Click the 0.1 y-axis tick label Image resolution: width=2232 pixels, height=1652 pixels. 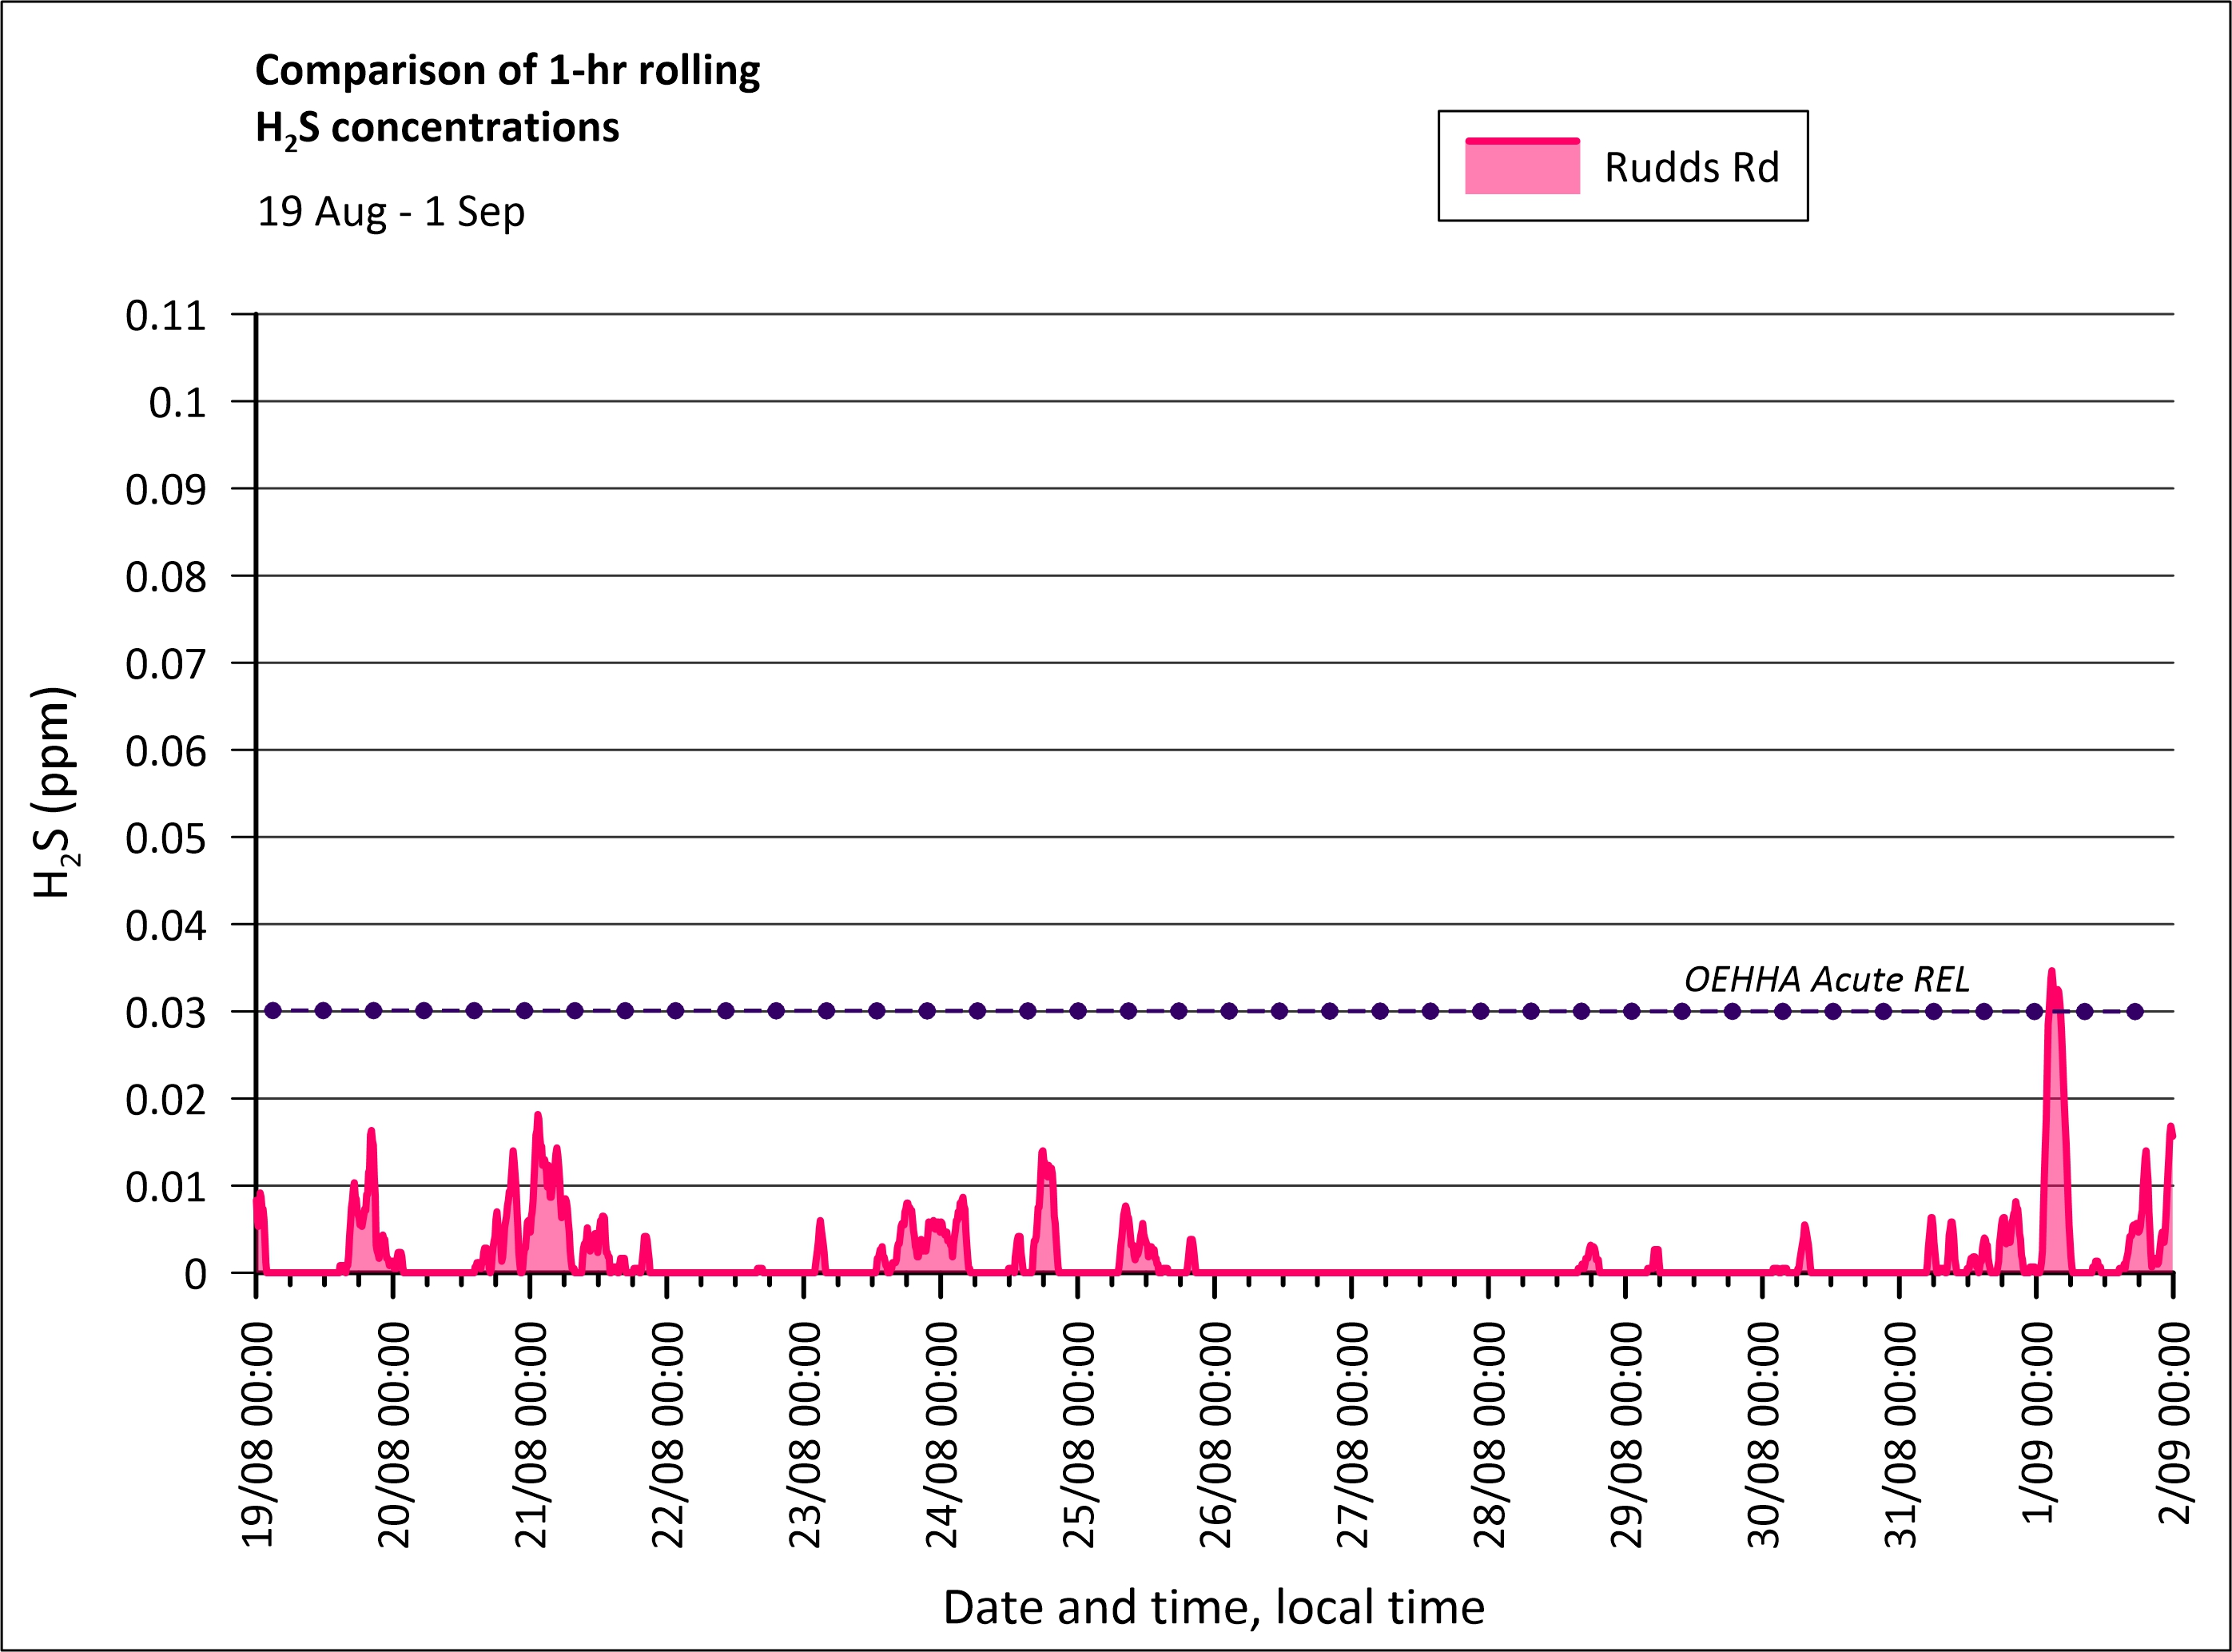tap(177, 403)
